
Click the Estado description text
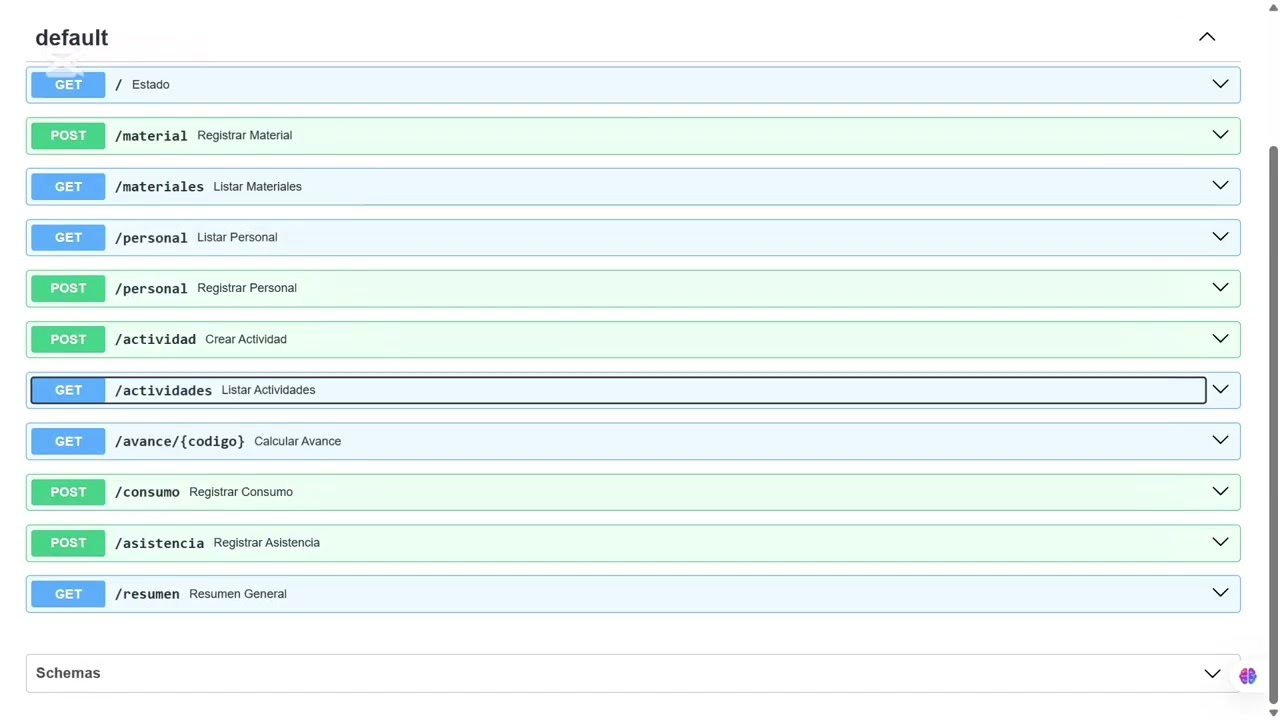(150, 85)
